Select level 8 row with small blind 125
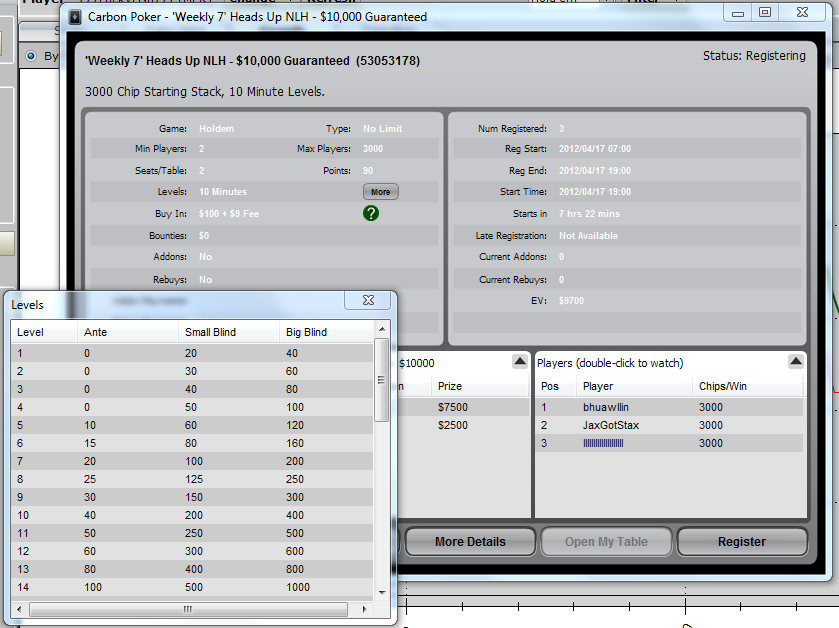This screenshot has width=839, height=628. pyautogui.click(x=192, y=479)
